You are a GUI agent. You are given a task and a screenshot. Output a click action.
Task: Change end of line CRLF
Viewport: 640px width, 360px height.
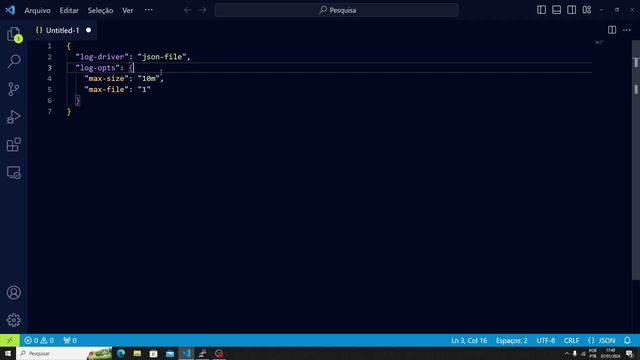(x=571, y=340)
